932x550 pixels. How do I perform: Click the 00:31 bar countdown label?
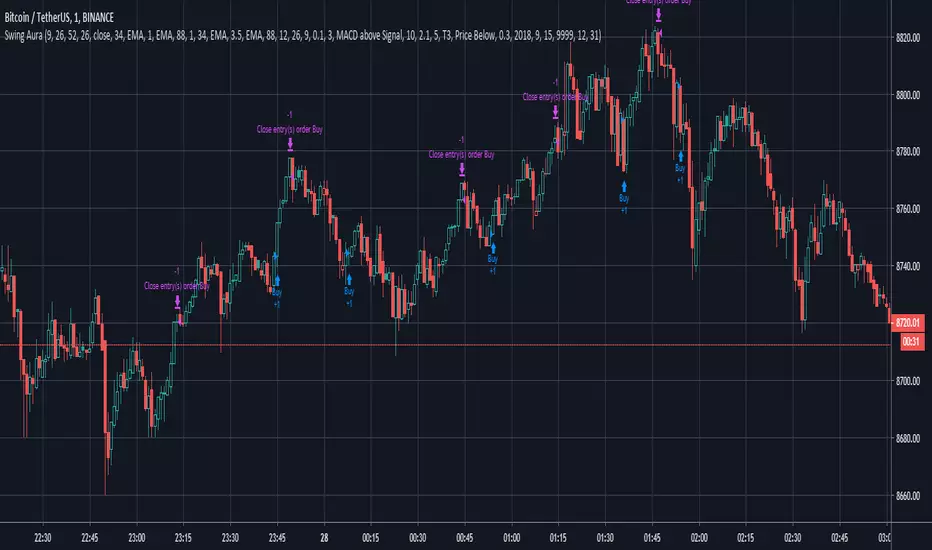pos(911,341)
